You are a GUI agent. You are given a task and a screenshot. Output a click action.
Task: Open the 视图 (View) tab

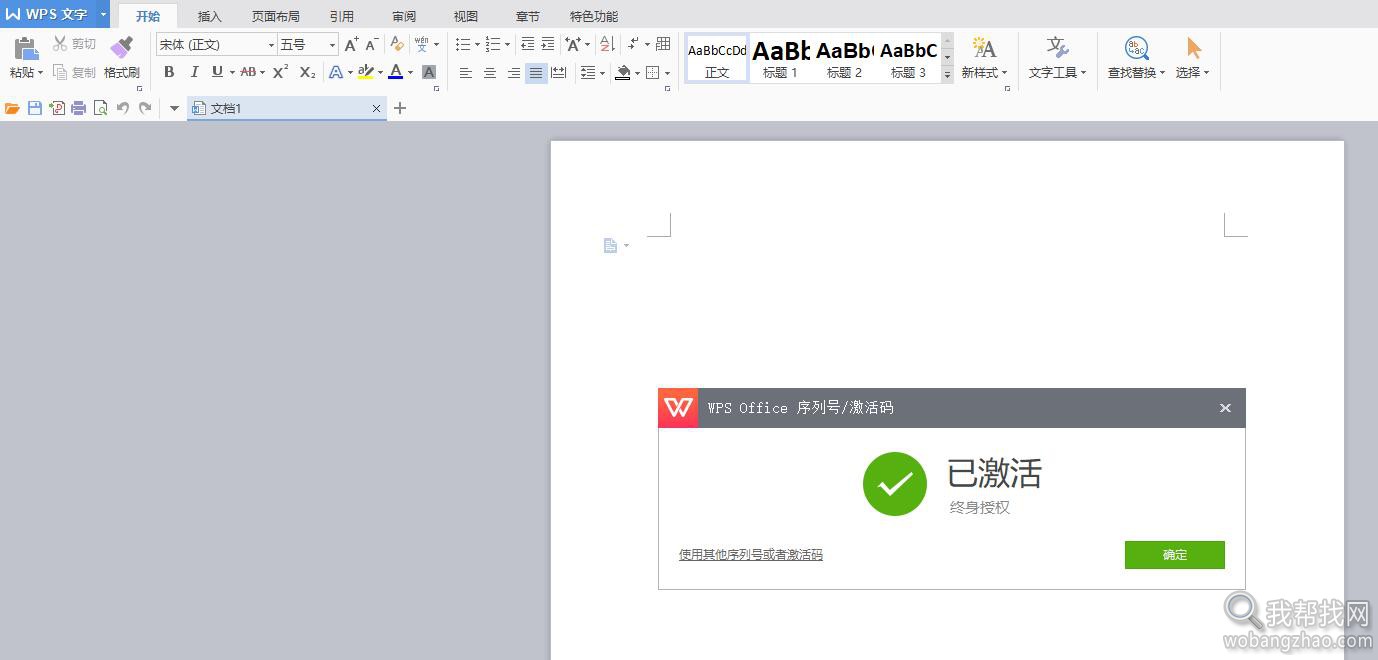click(466, 16)
